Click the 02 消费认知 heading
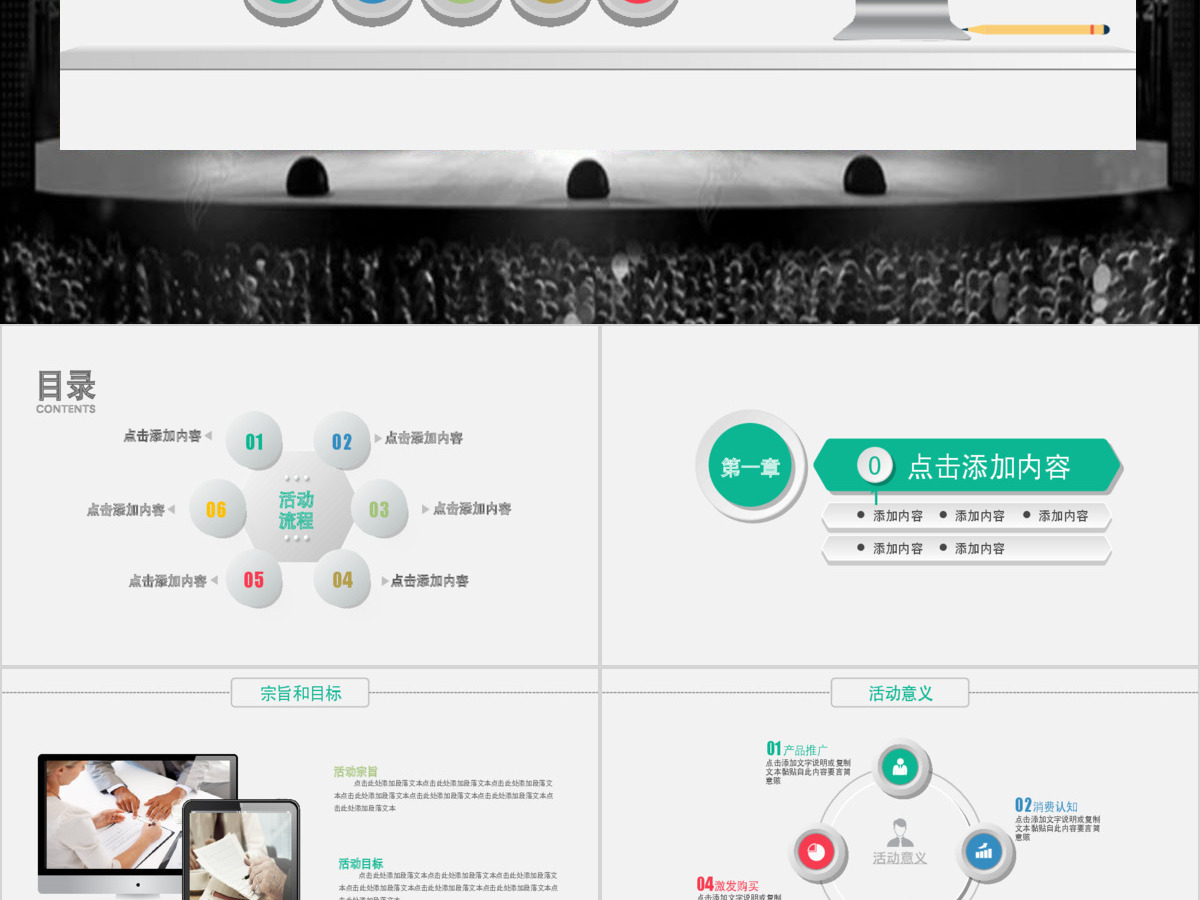The image size is (1200, 900). point(1046,805)
